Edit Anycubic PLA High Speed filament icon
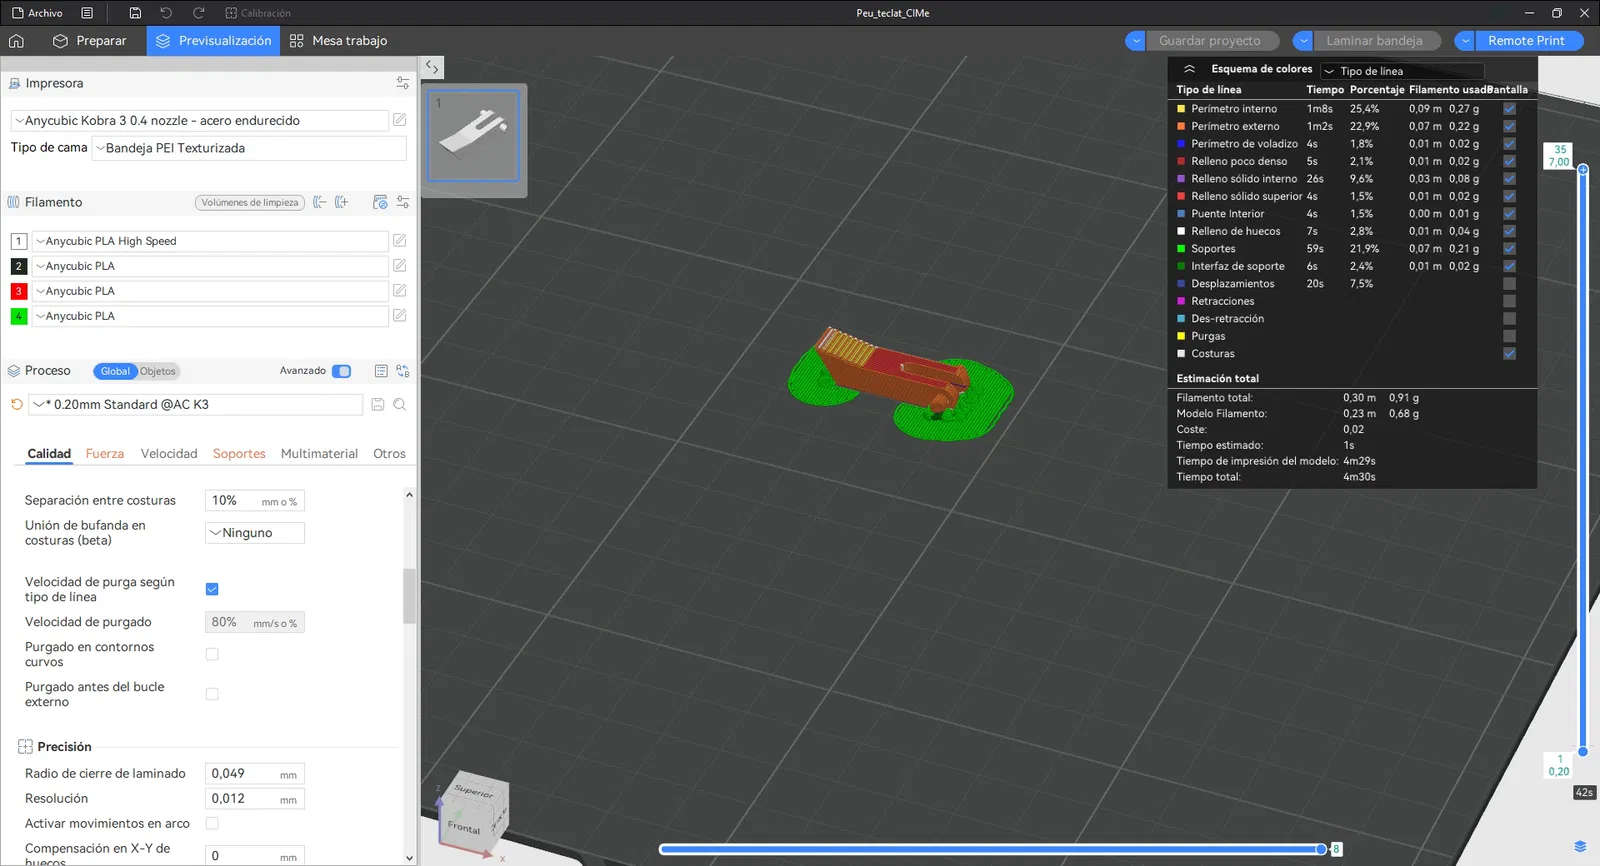This screenshot has width=1600, height=866. (x=399, y=241)
